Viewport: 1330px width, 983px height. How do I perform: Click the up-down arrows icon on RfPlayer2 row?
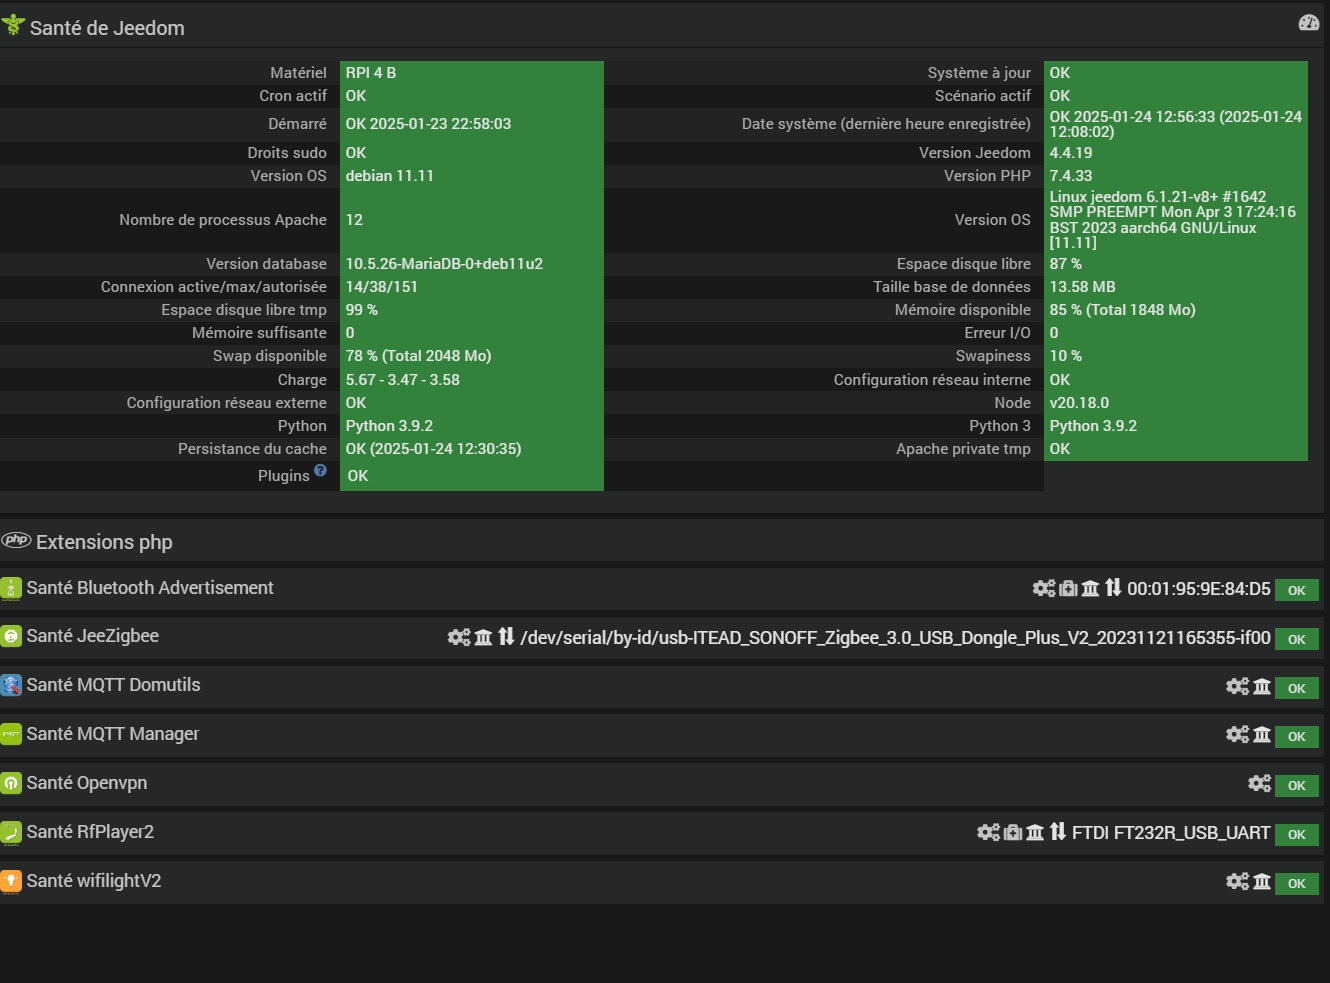pos(1058,831)
